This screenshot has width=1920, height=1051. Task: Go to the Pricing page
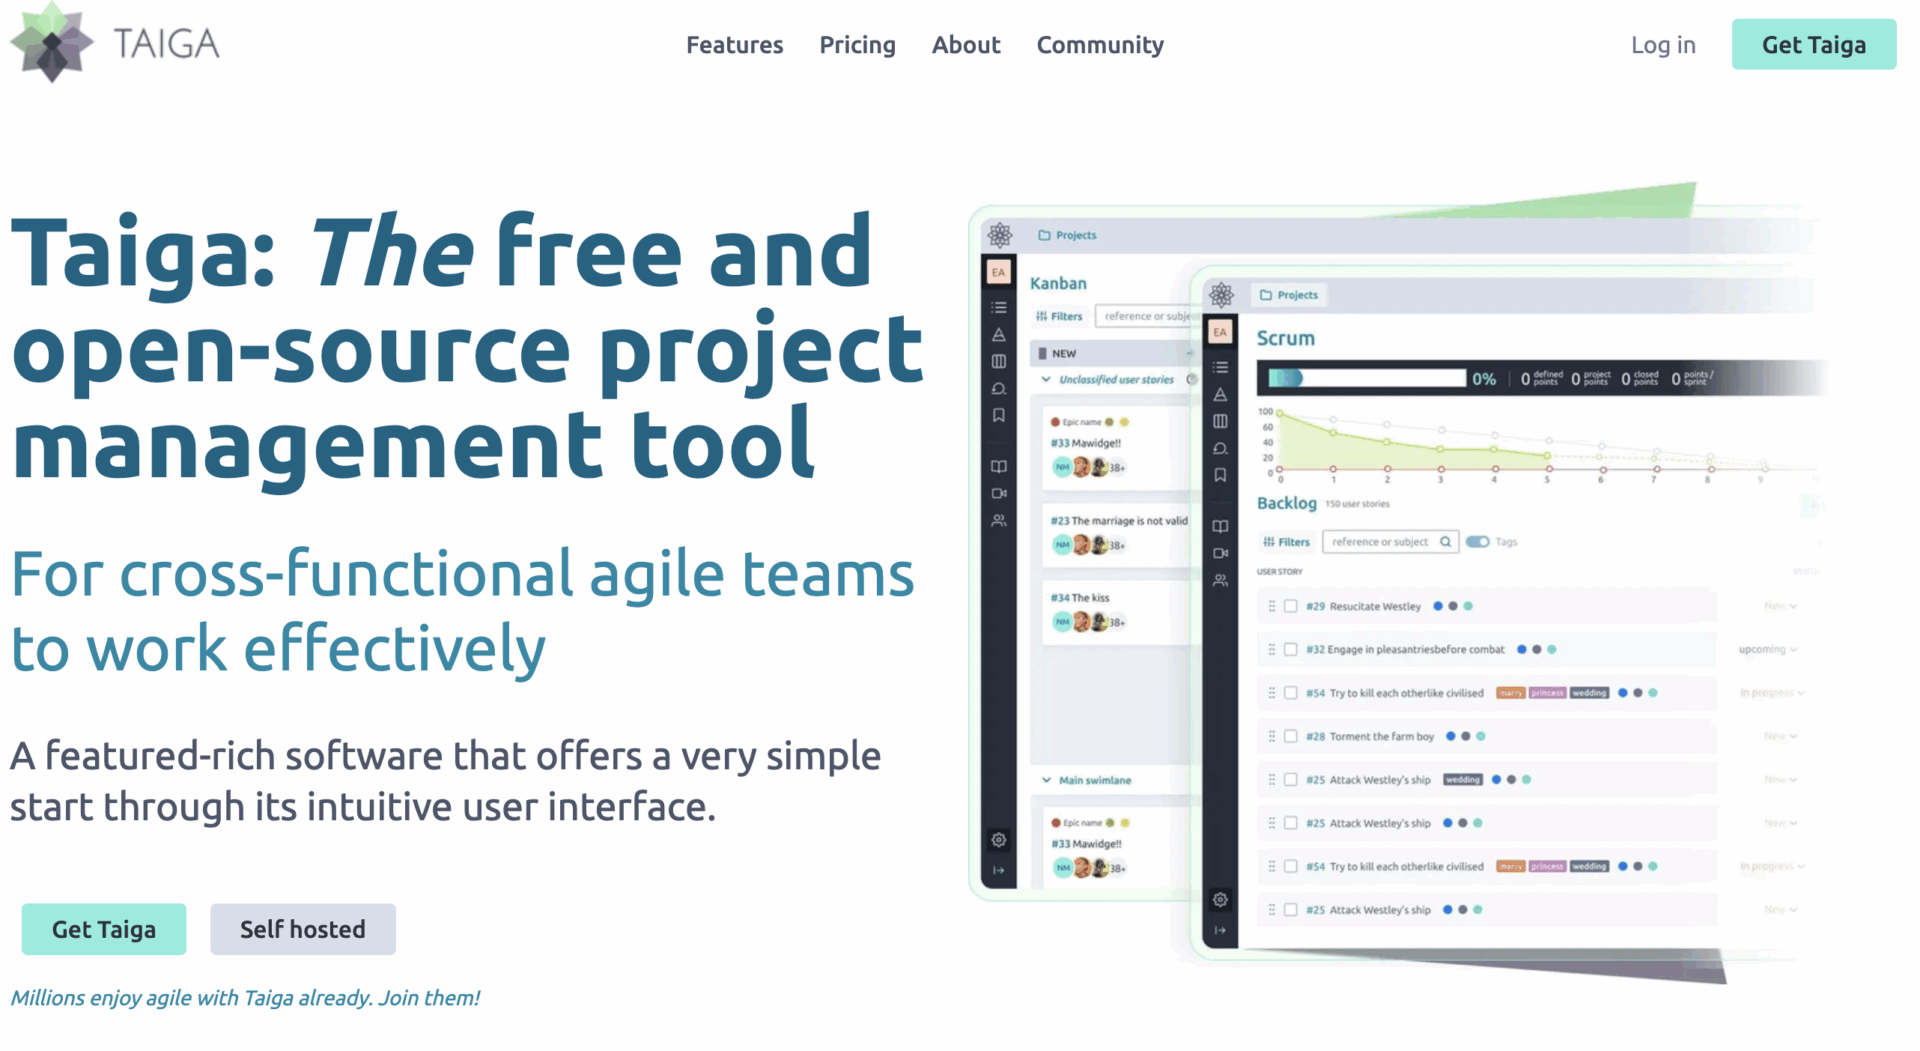point(857,45)
